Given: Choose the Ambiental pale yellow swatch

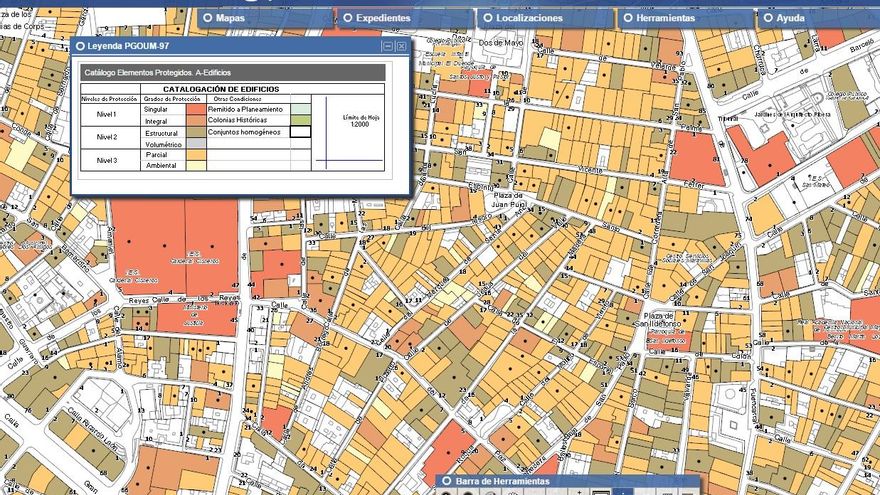Looking at the screenshot, I should 196,165.
